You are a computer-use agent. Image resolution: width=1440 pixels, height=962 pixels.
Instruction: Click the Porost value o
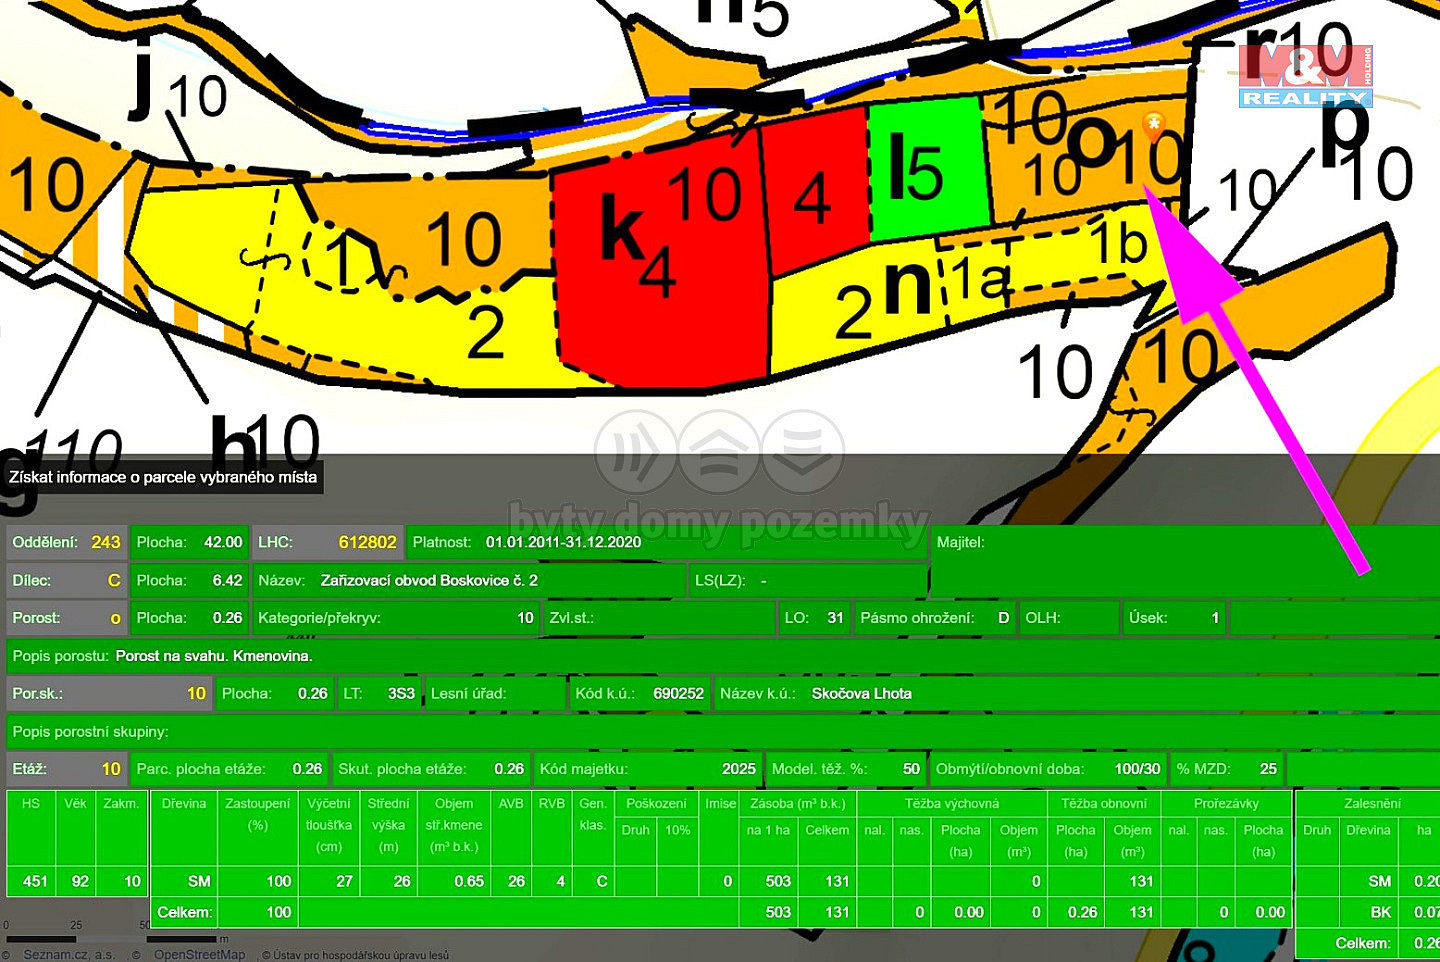(x=115, y=618)
